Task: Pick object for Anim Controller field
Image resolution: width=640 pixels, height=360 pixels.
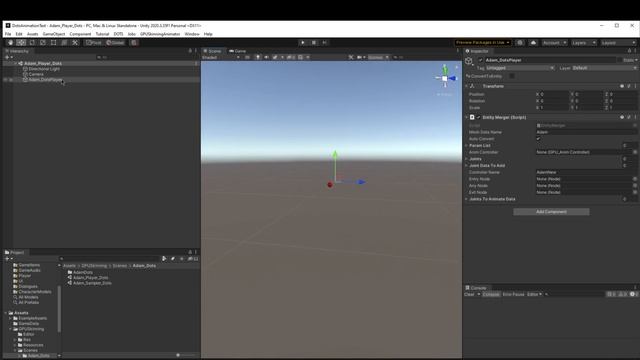Action: [x=635, y=152]
